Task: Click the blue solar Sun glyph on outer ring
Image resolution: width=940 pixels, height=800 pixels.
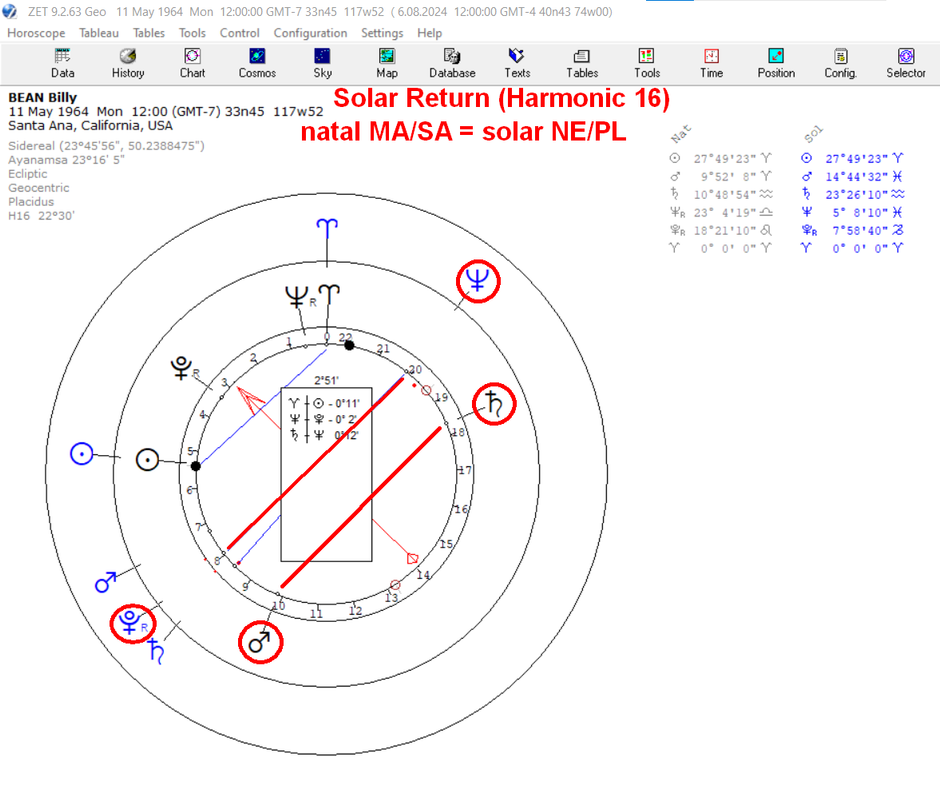Action: click(x=82, y=453)
